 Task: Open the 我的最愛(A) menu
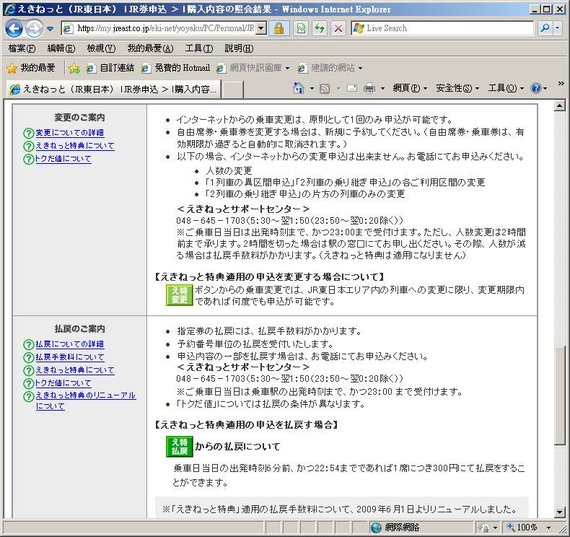150,48
